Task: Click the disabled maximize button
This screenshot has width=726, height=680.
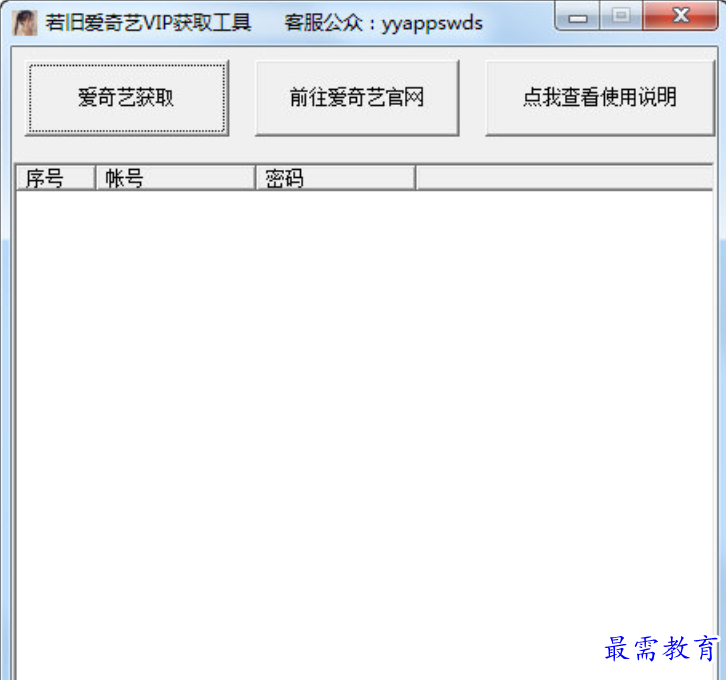Action: [621, 16]
